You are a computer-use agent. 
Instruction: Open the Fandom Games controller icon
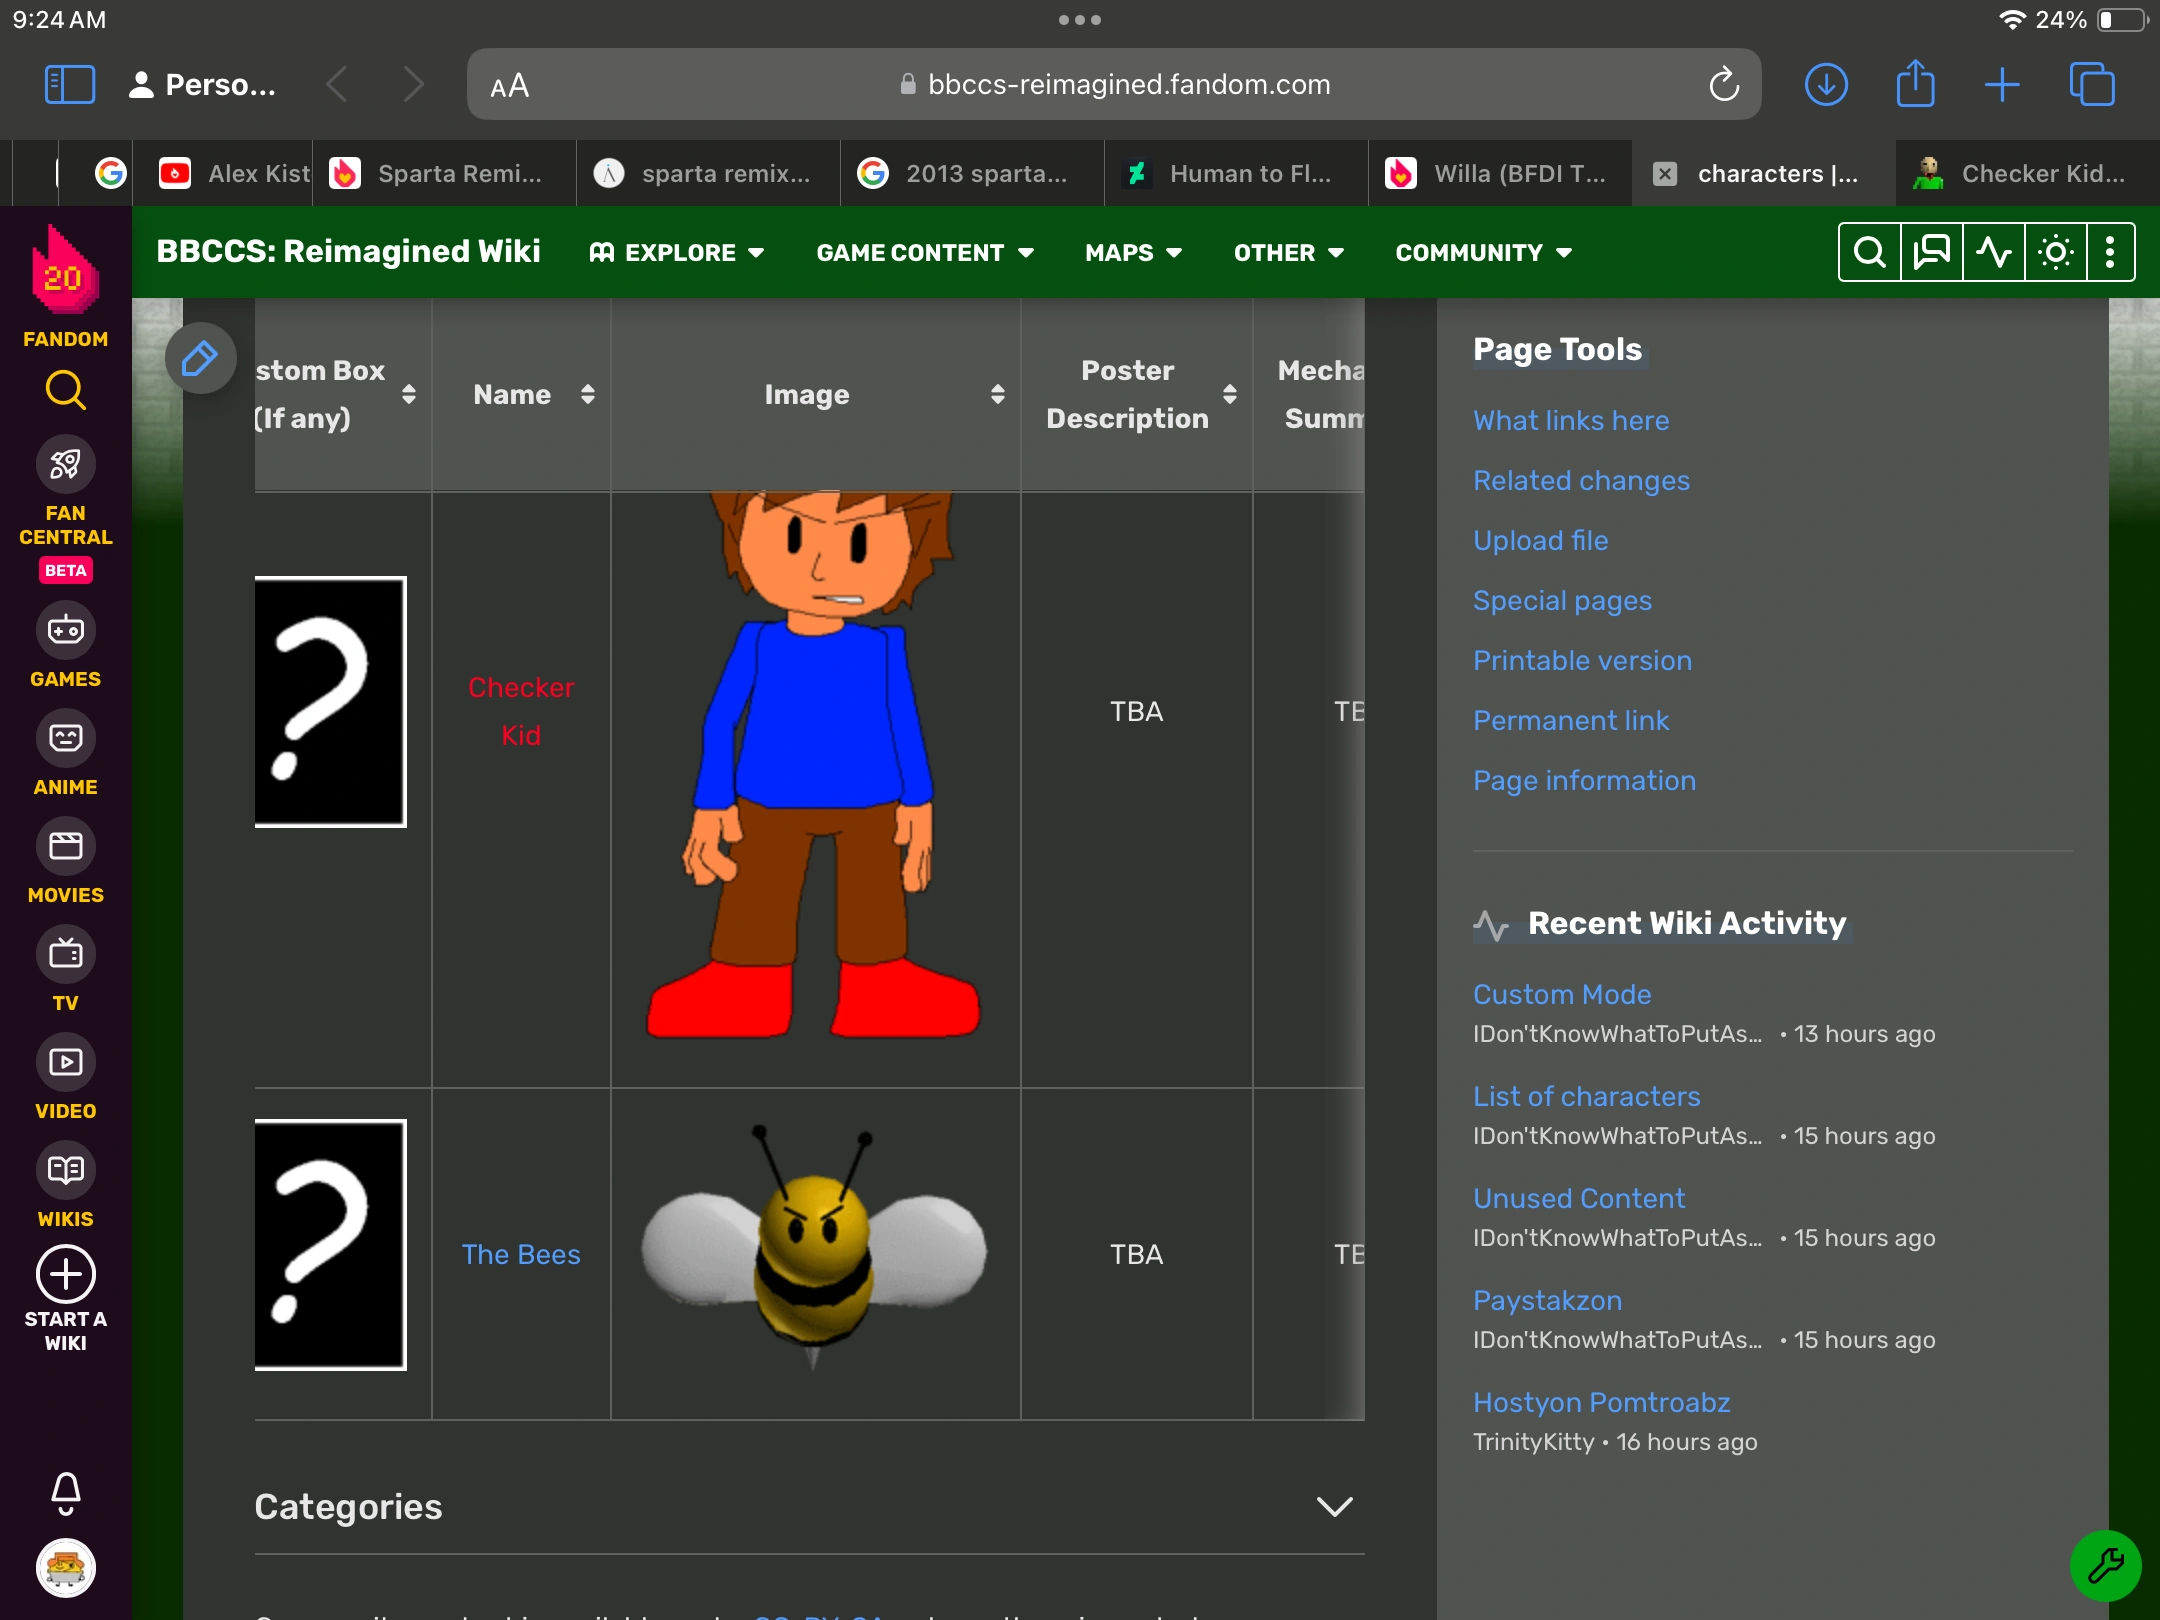(x=66, y=631)
